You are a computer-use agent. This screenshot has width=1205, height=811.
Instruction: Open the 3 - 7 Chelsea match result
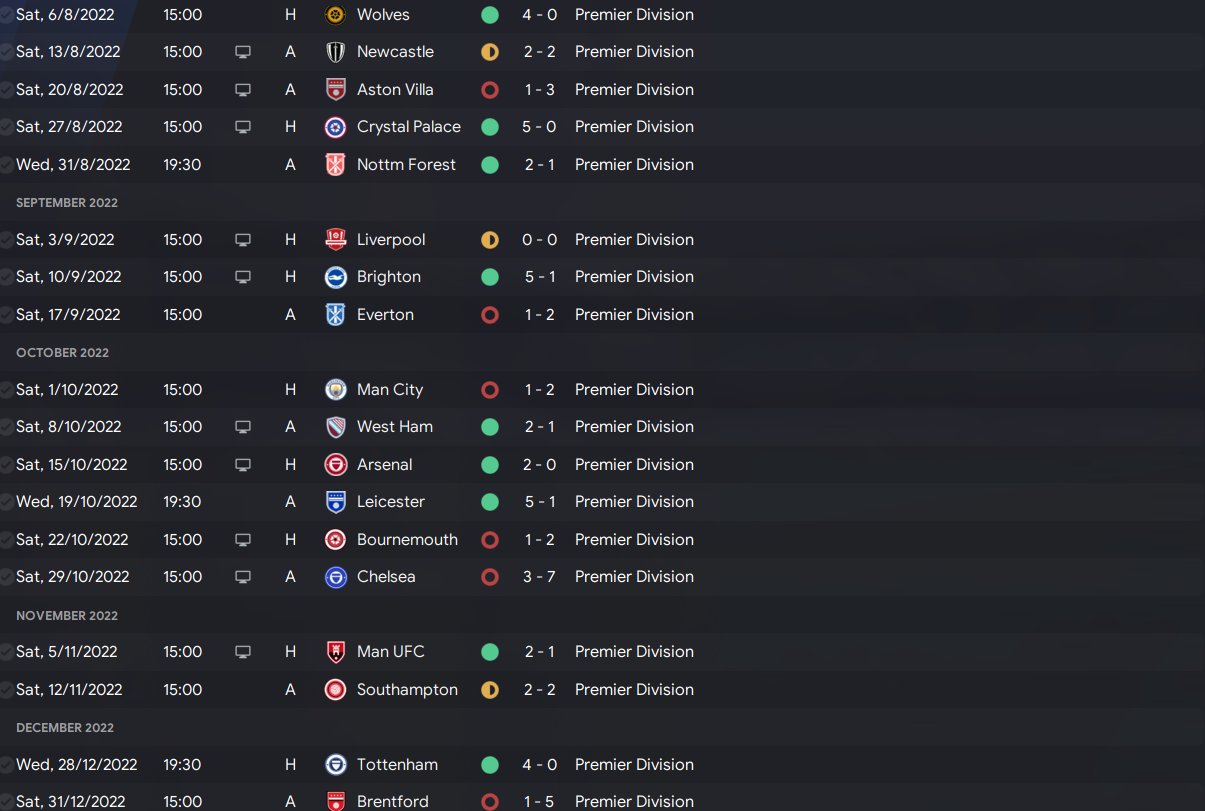point(540,577)
